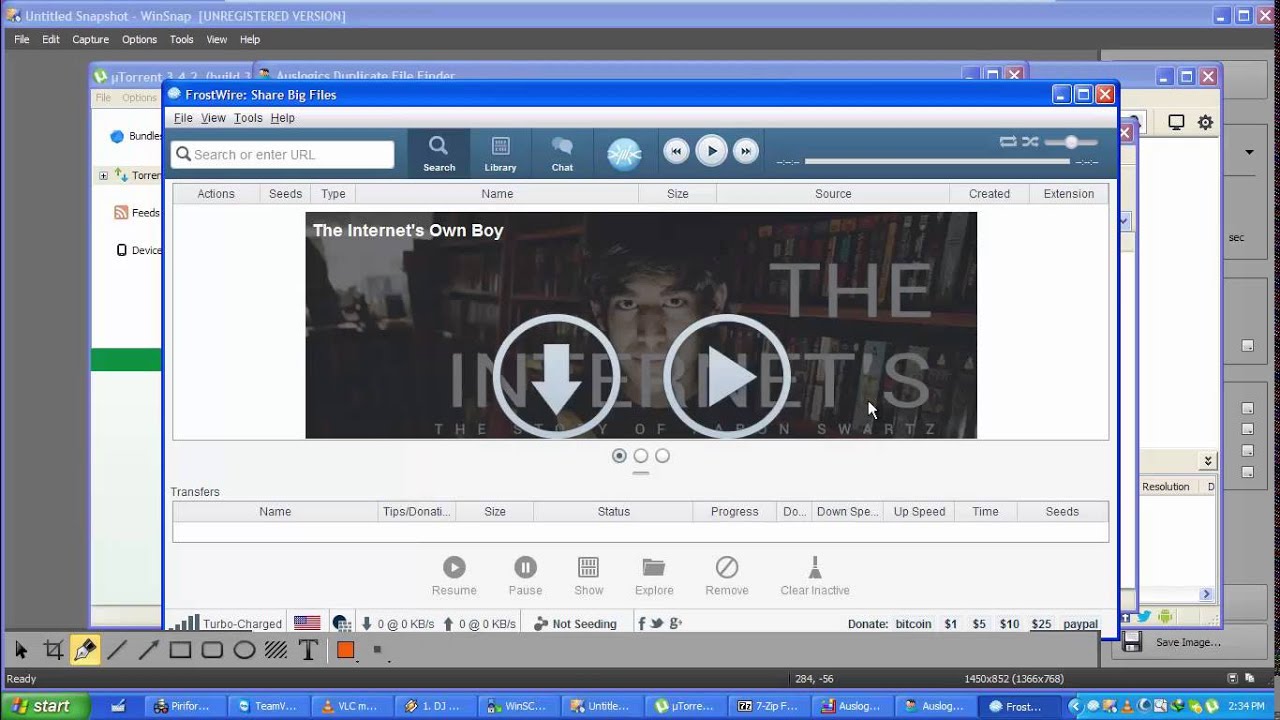The height and width of the screenshot is (720, 1280).
Task: Click download overlay icon on promo video
Action: [x=556, y=376]
